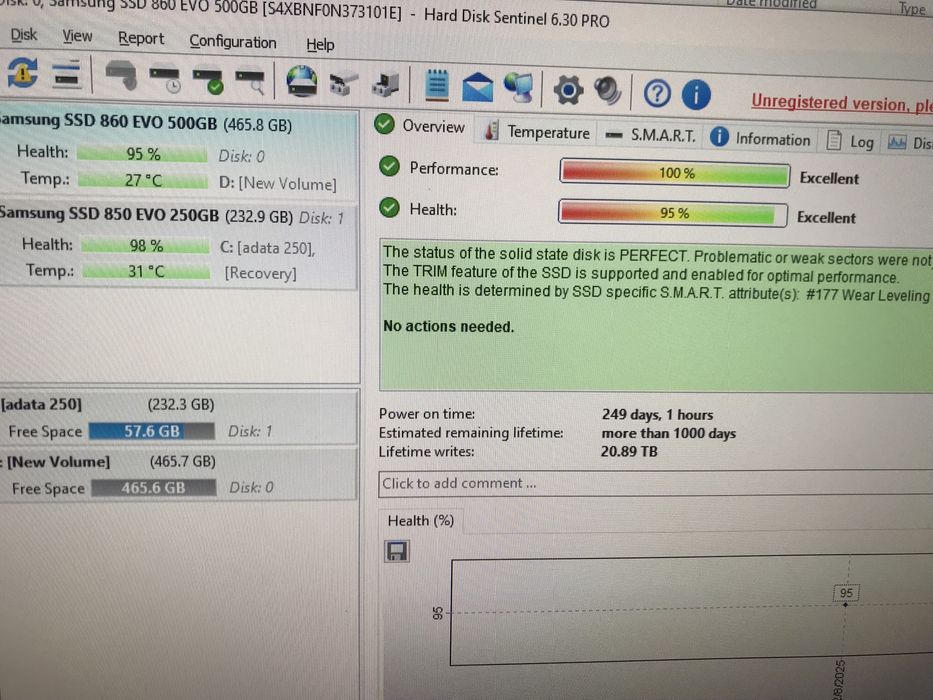Click the 'more than 1000 days' value
This screenshot has height=700, width=933.
(668, 433)
